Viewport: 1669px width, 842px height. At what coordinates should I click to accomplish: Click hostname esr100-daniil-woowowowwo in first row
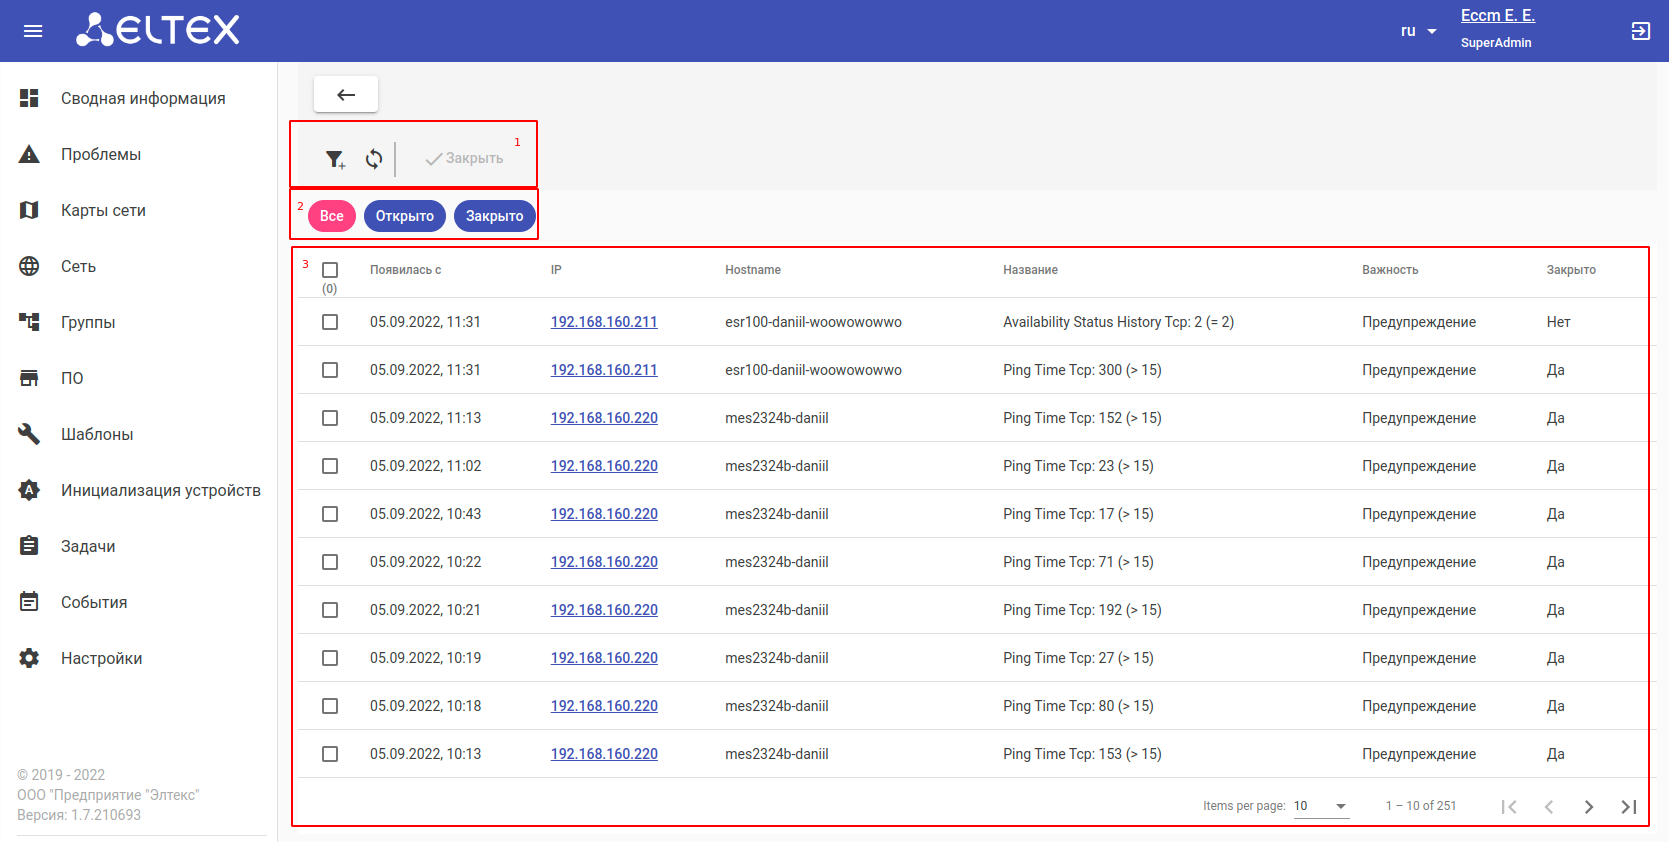pyautogui.click(x=813, y=322)
